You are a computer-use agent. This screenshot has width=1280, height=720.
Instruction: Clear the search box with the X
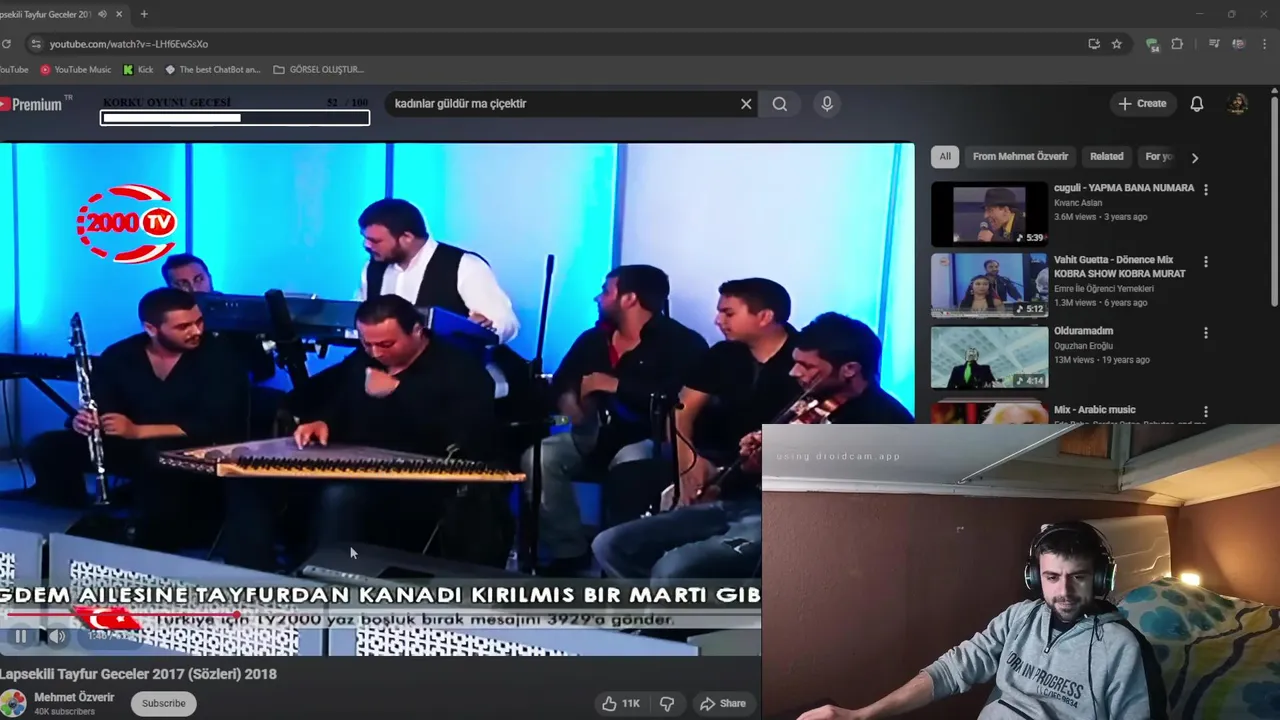click(746, 104)
